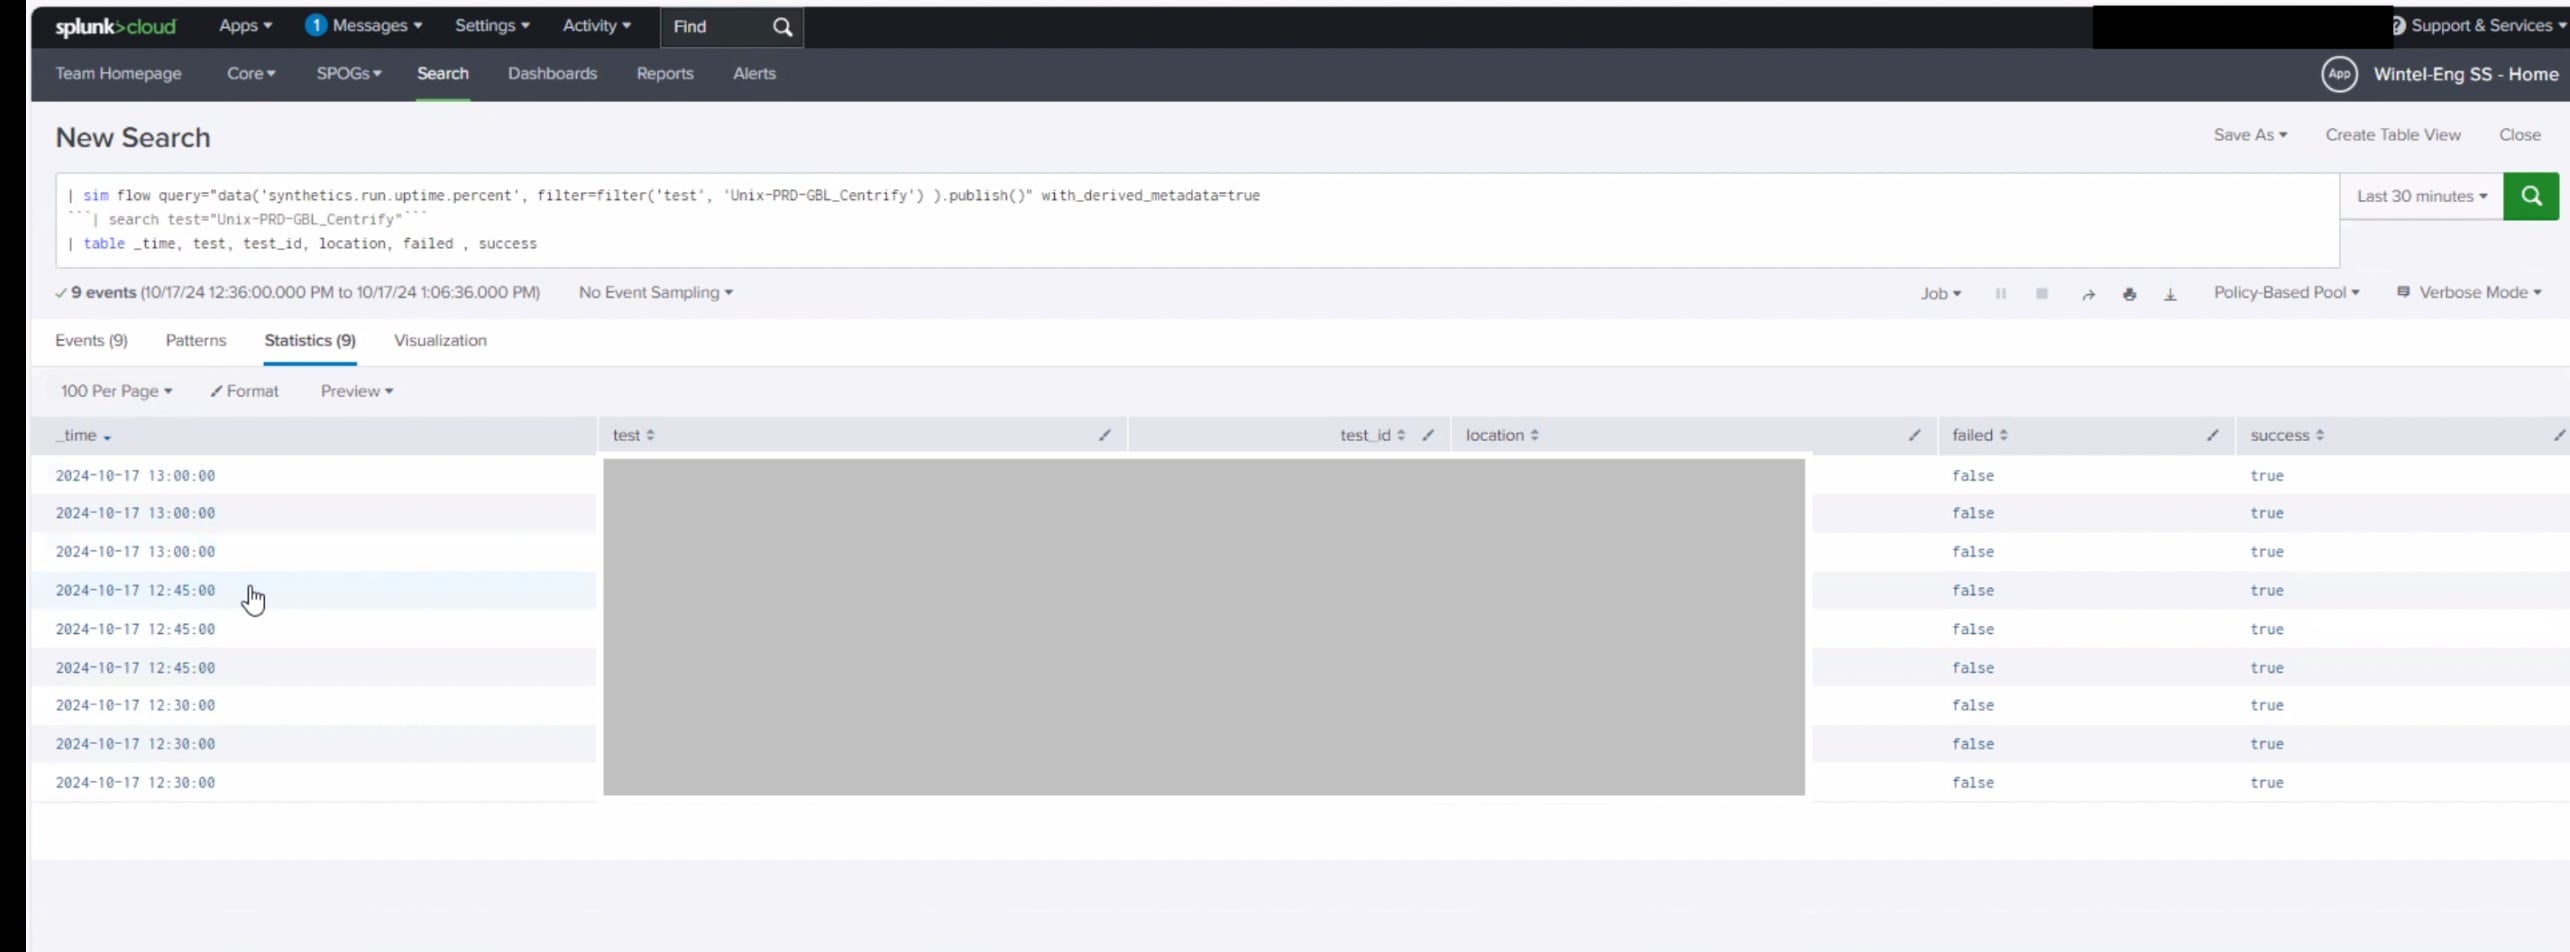
Task: Click the Format button
Action: 244,391
